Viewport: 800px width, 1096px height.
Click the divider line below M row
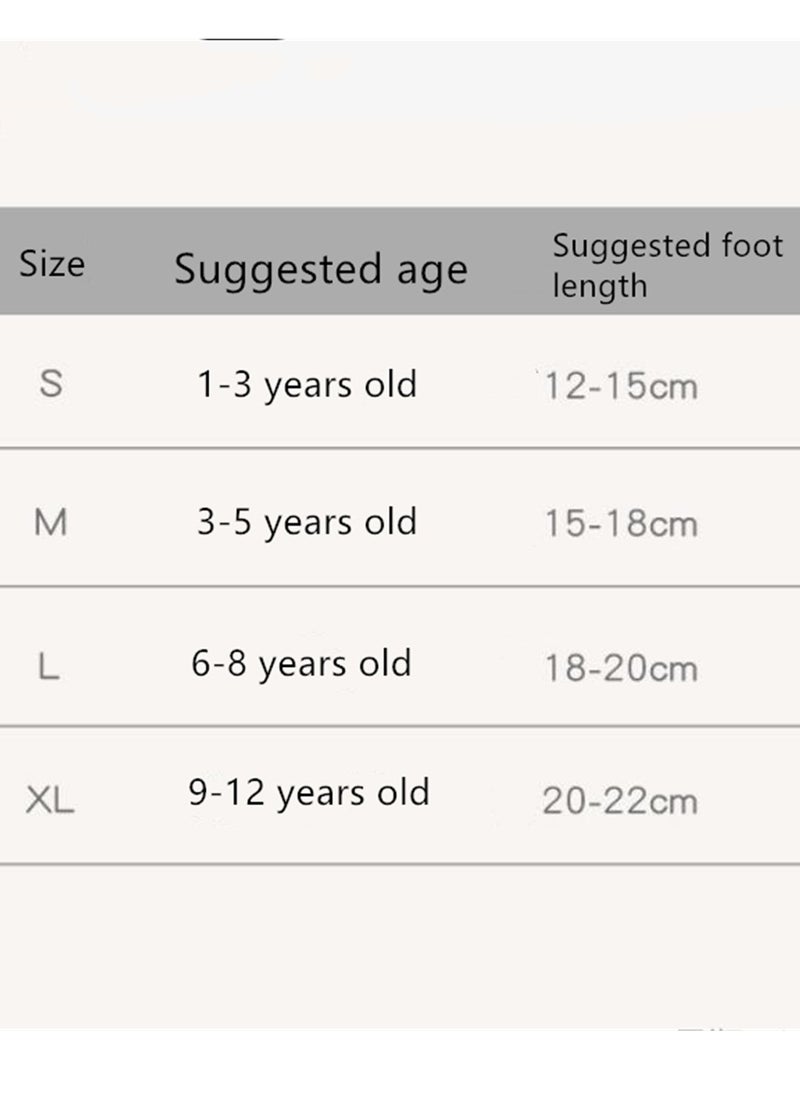click(400, 586)
